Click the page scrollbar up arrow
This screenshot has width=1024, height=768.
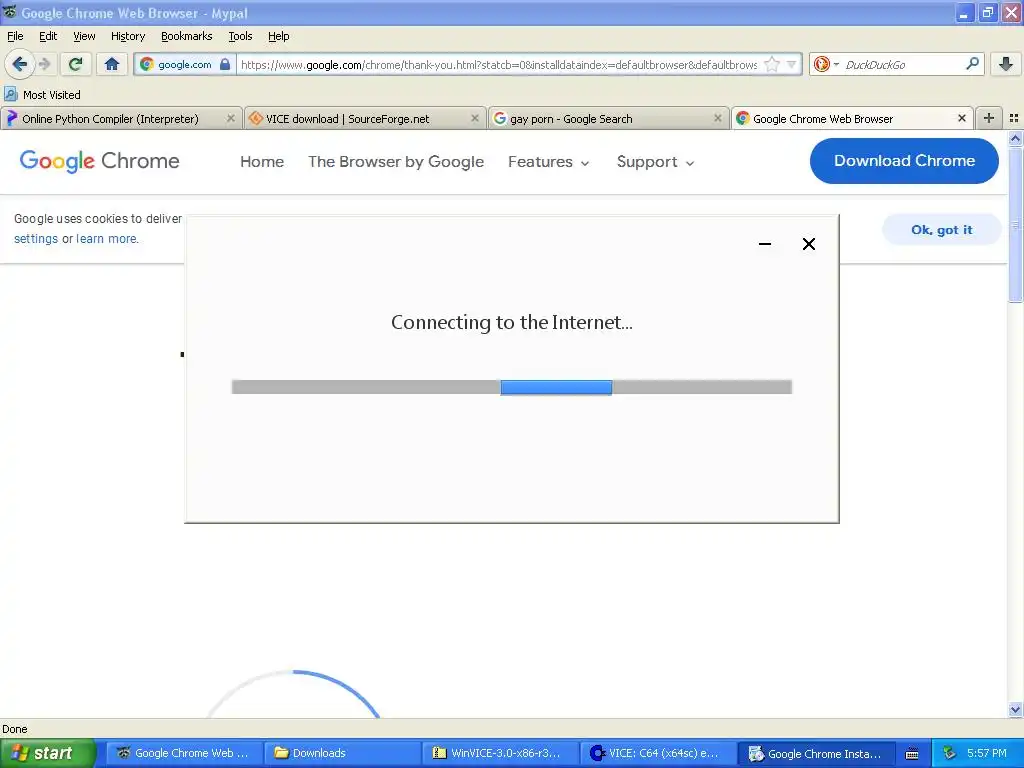(1015, 138)
